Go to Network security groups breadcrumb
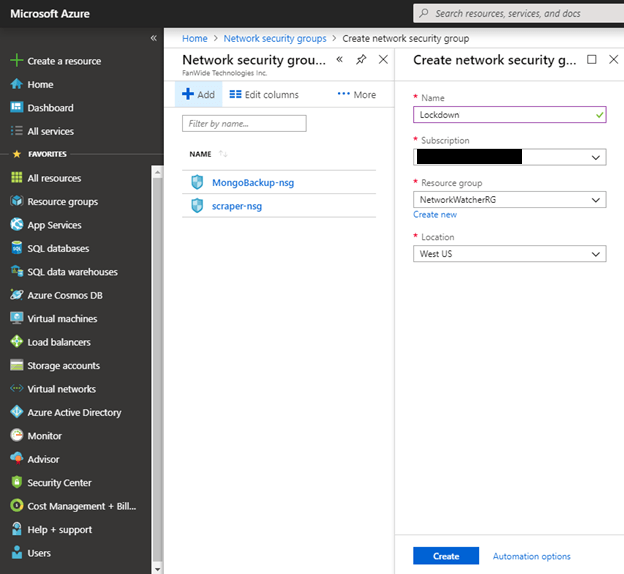This screenshot has height=574, width=624. [x=275, y=39]
